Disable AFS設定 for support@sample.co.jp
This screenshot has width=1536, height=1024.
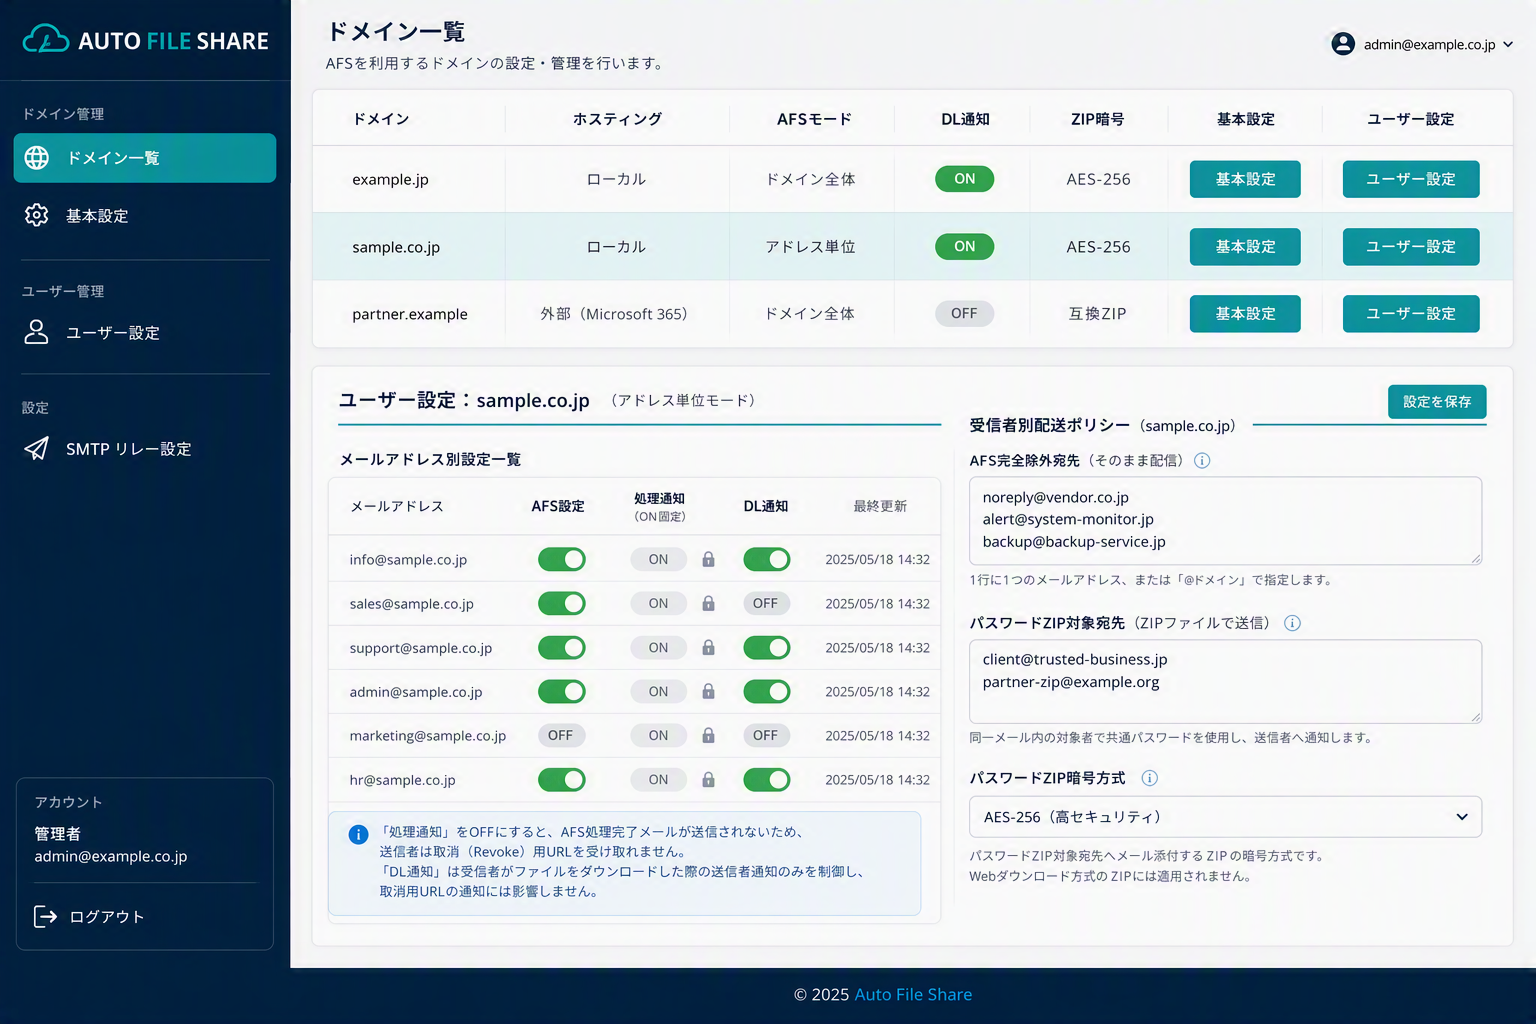(562, 647)
